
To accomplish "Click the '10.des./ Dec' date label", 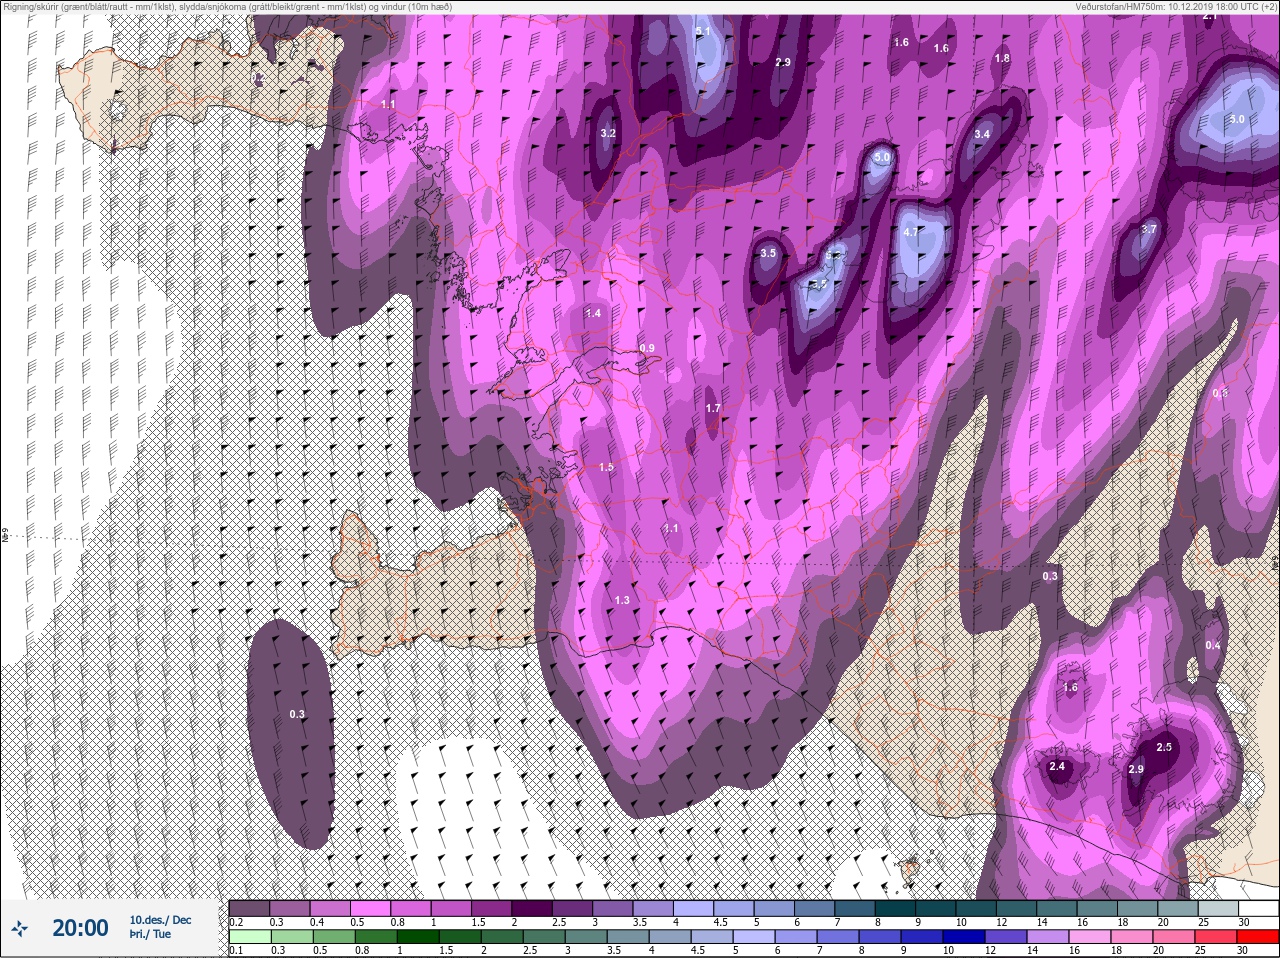I will 160,920.
